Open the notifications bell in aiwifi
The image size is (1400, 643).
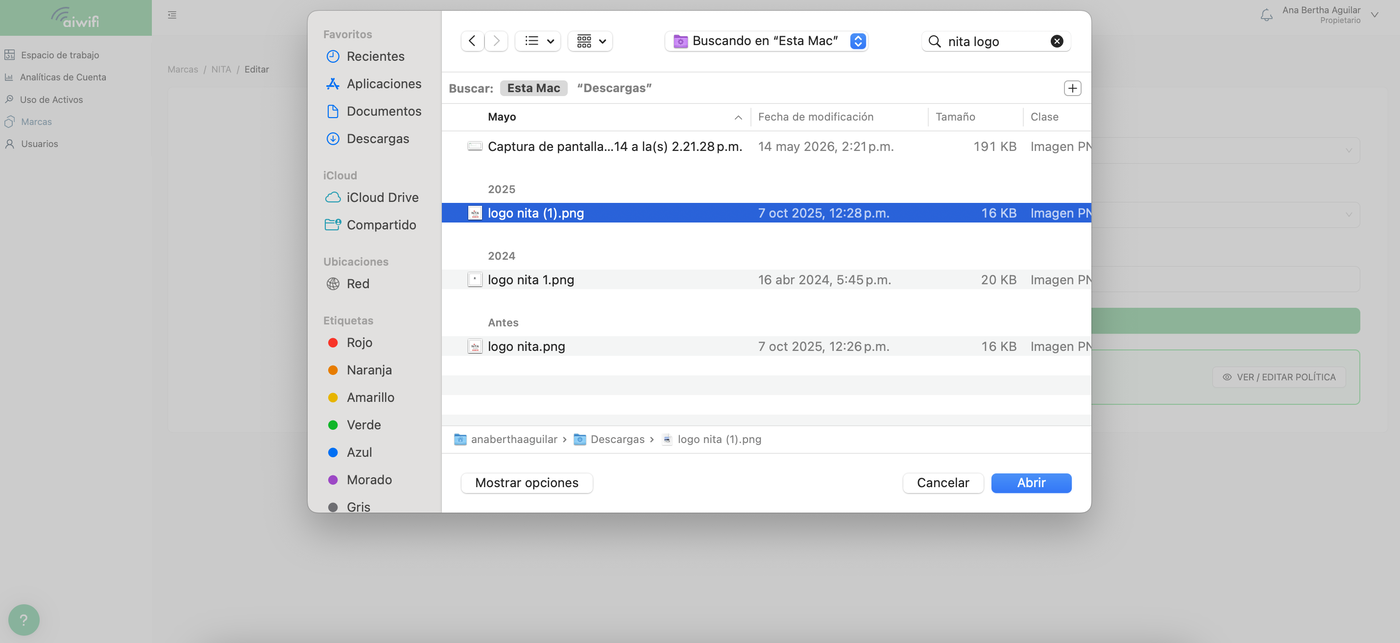(1267, 15)
